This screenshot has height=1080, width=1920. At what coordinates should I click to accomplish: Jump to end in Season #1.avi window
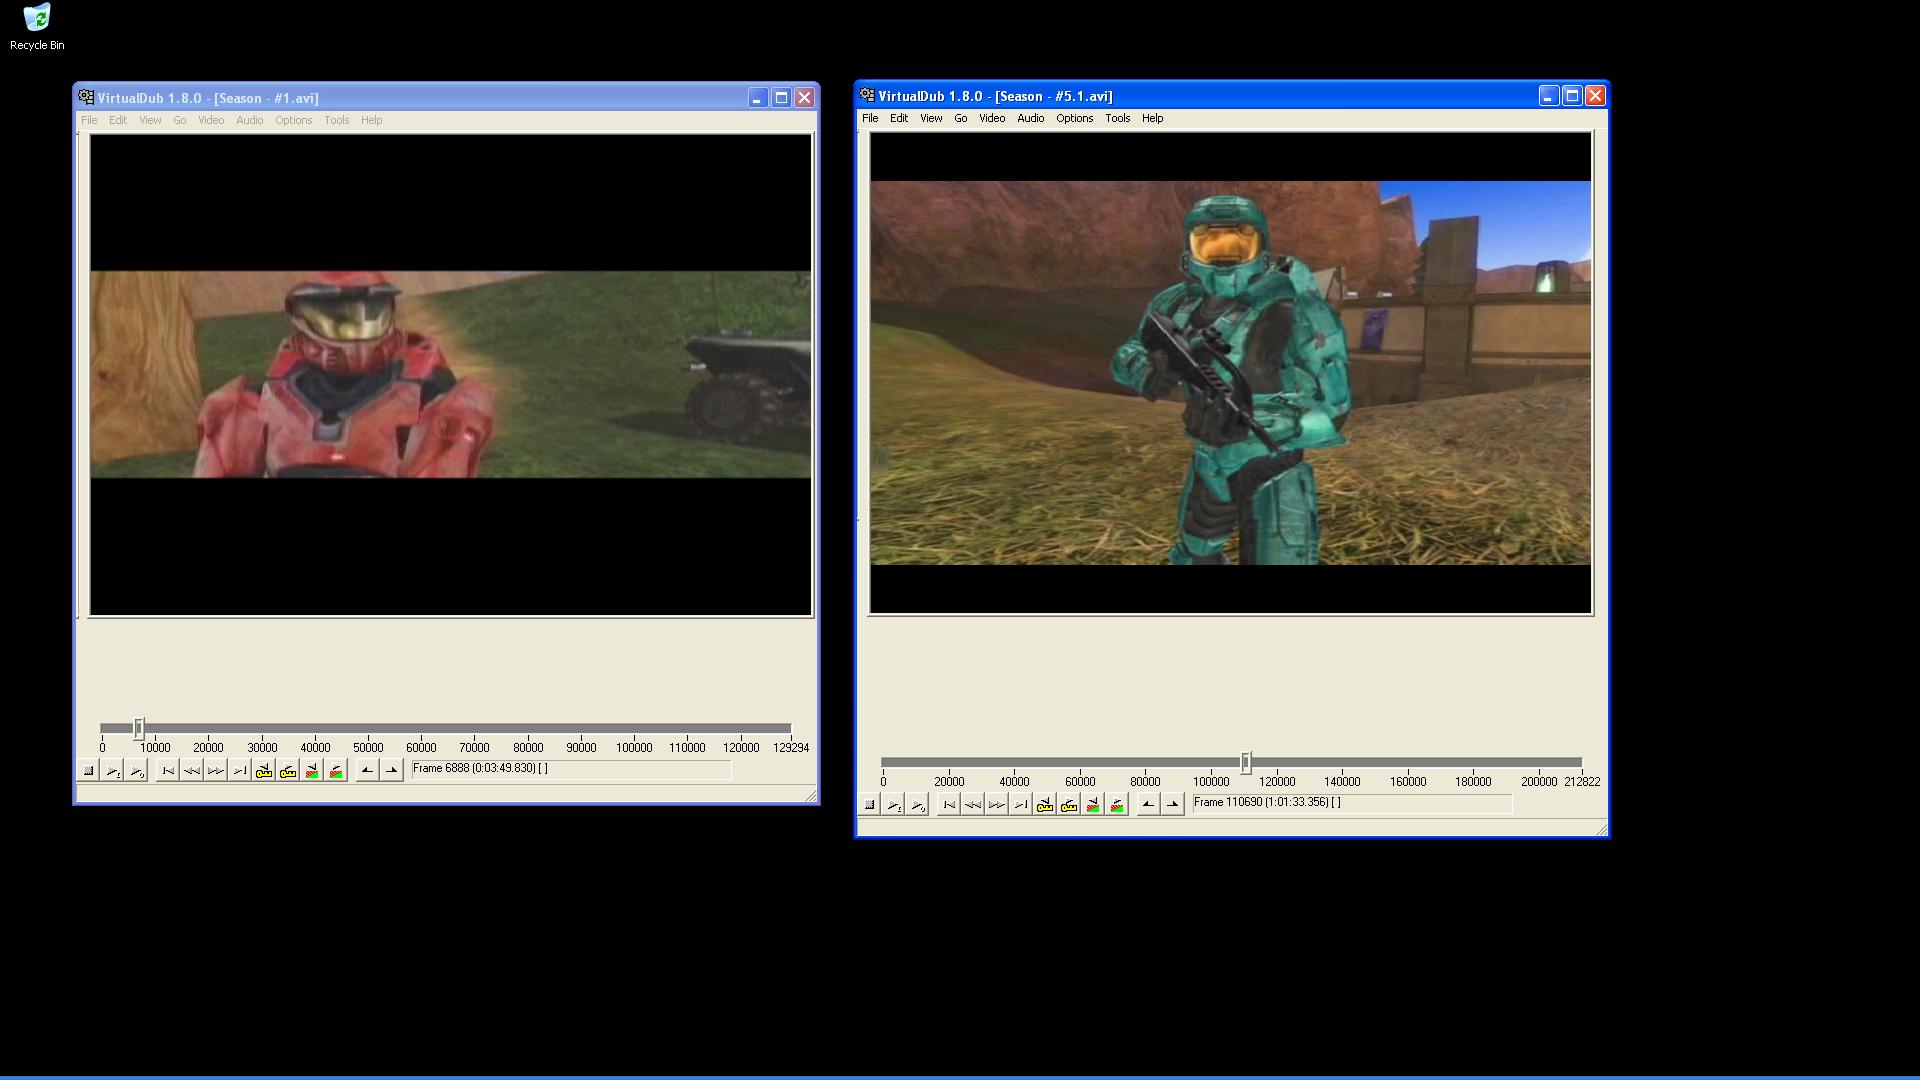(x=240, y=771)
